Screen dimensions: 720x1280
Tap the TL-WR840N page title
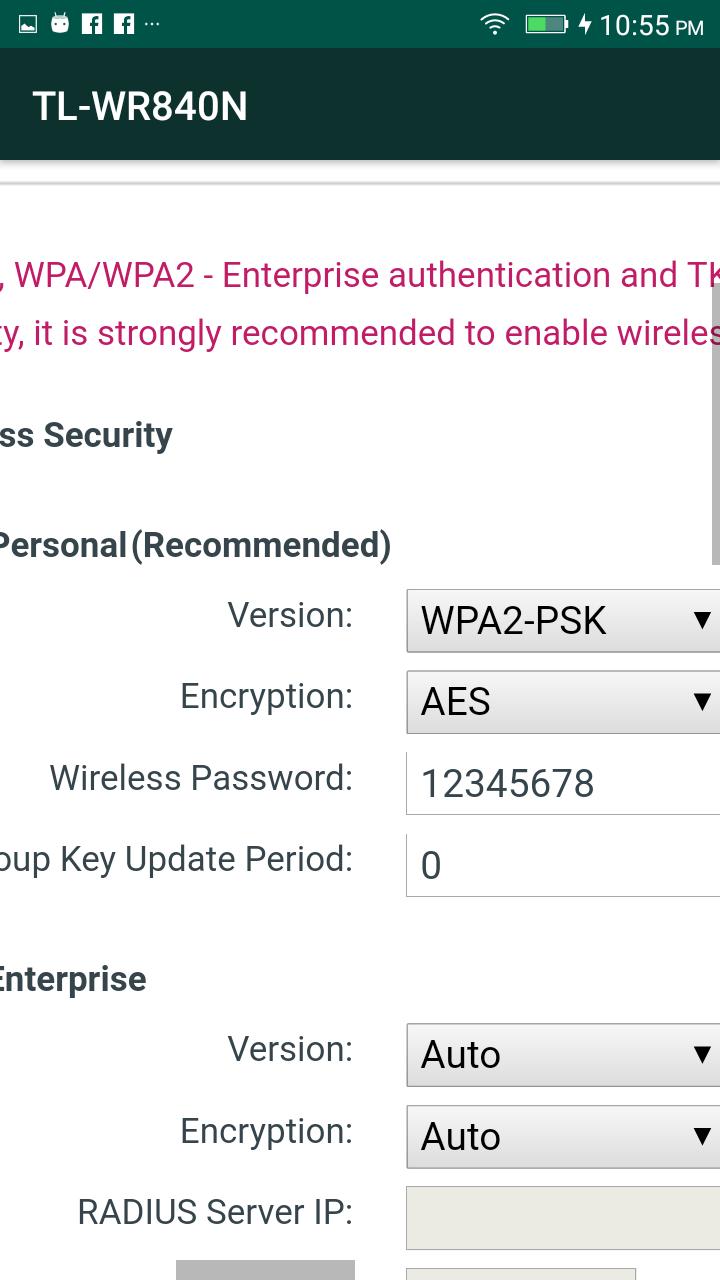[x=140, y=106]
